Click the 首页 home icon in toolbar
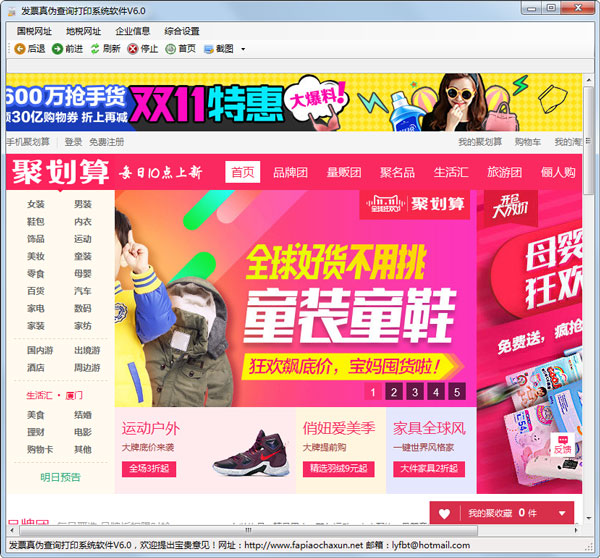The image size is (600, 558). [x=170, y=49]
